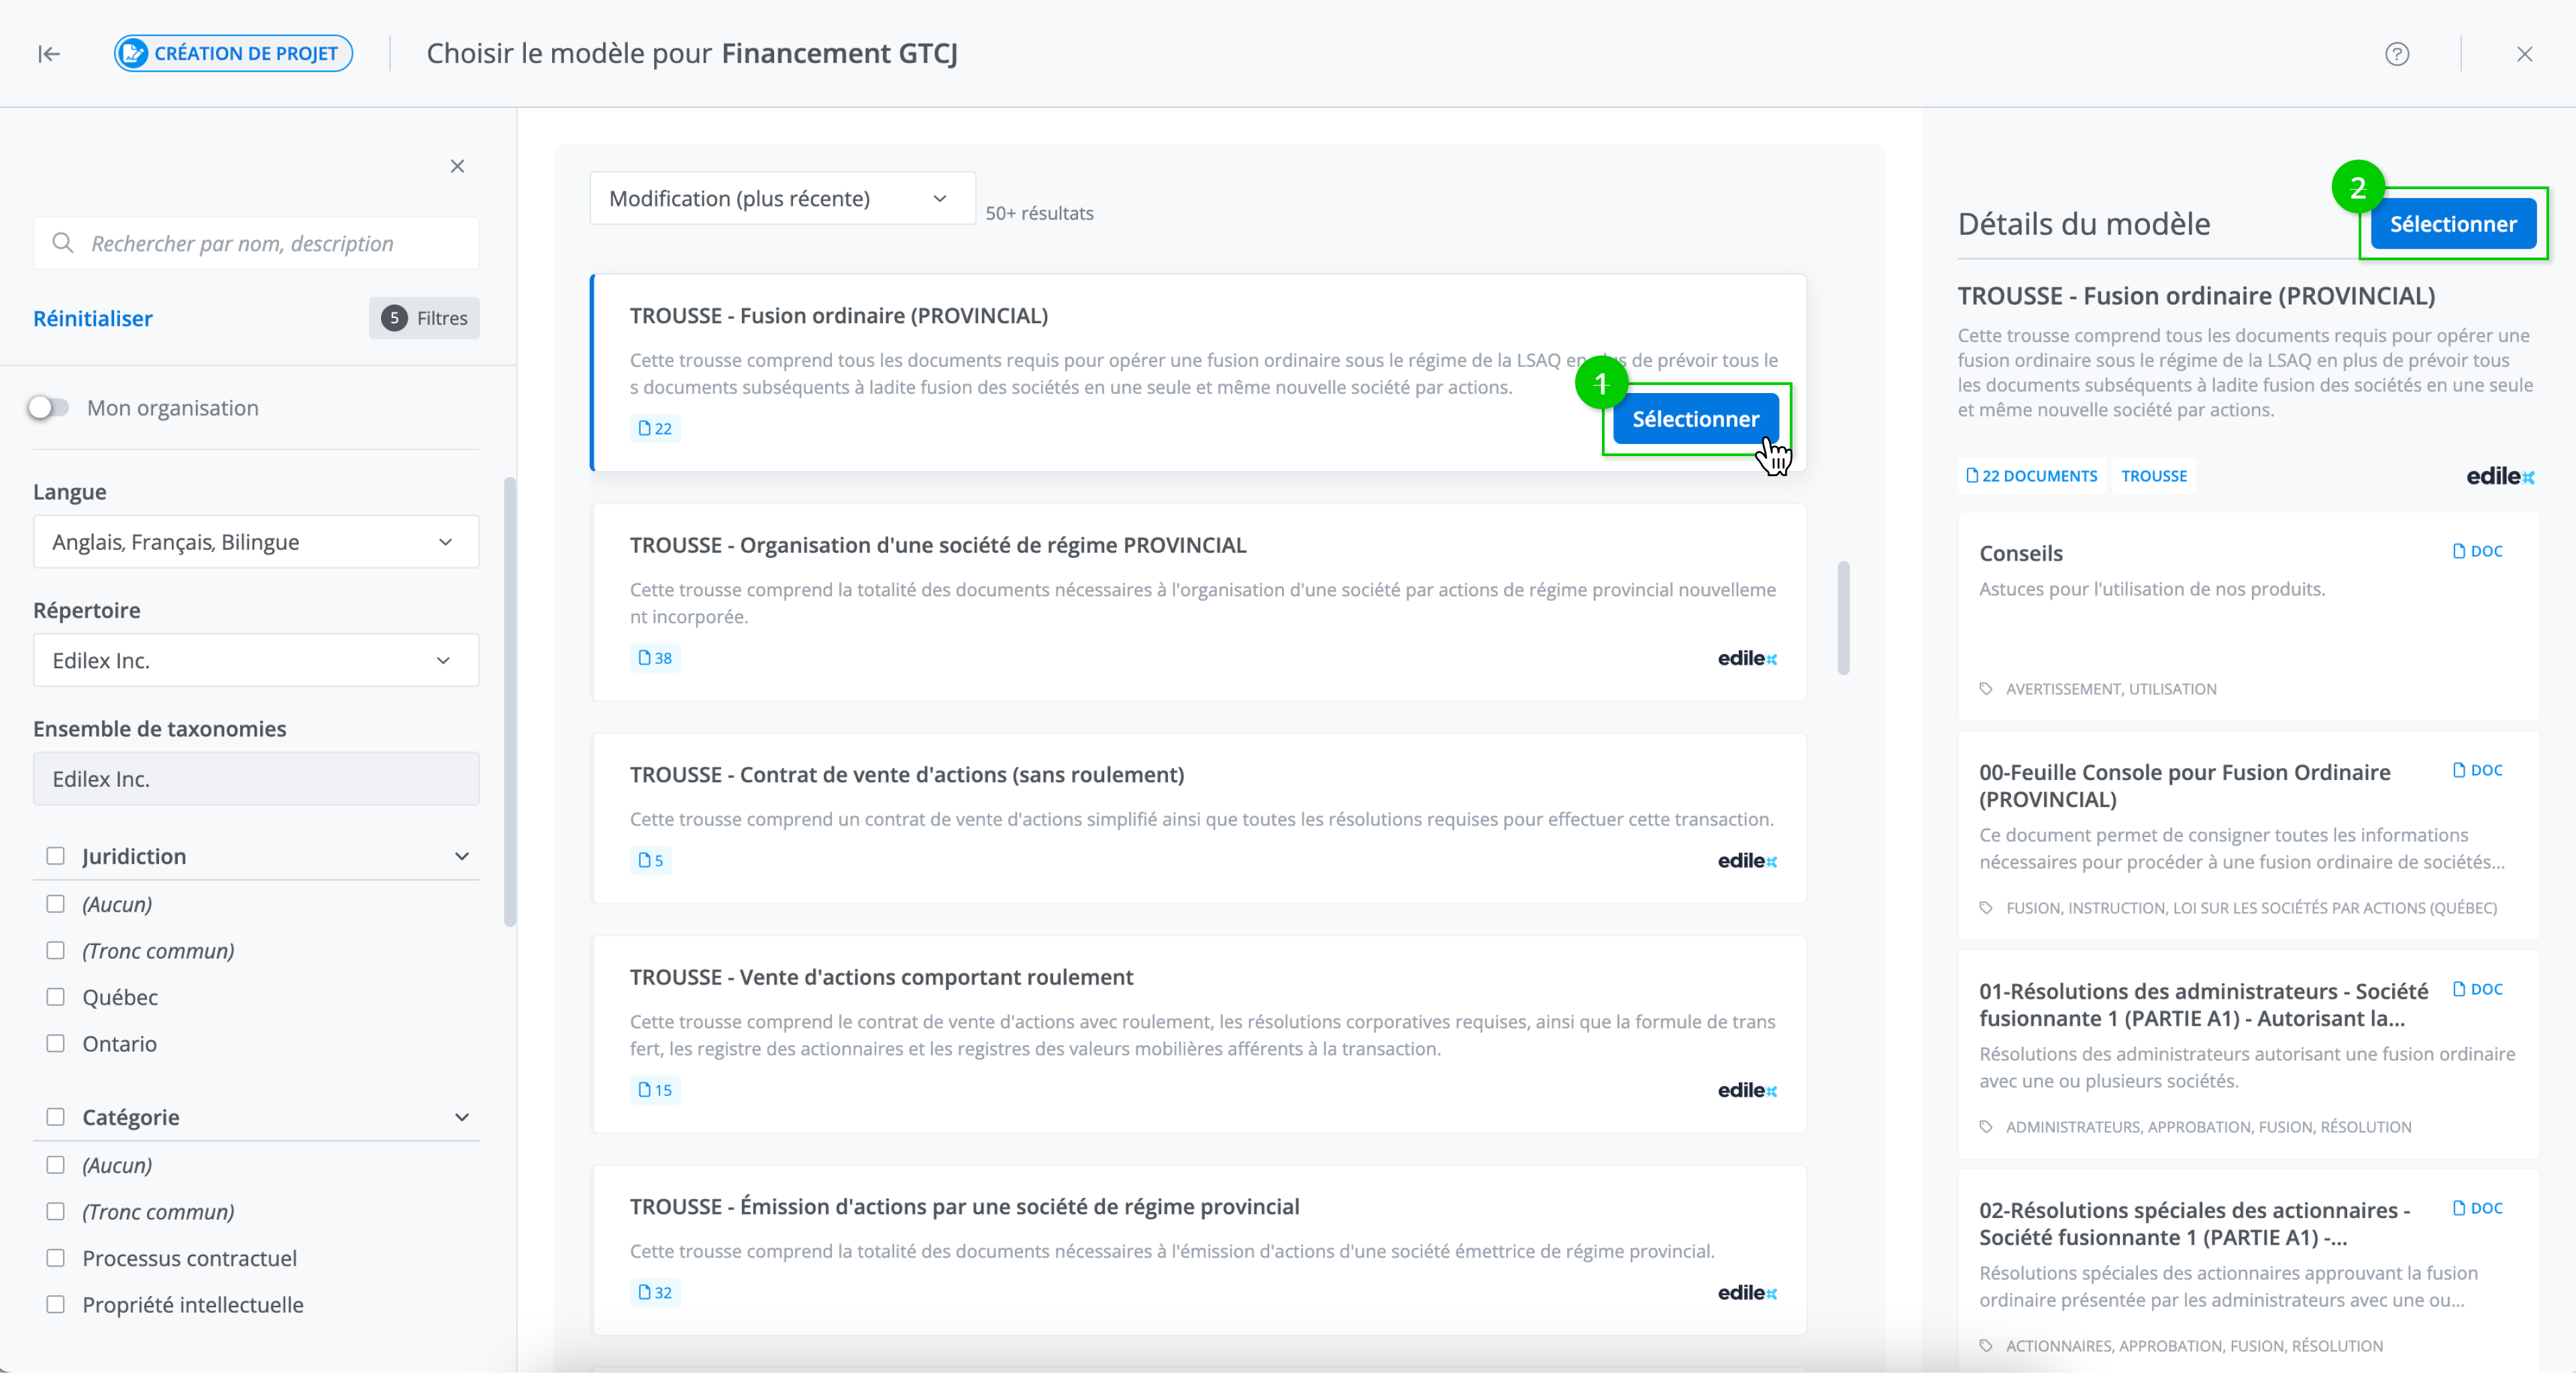2576x1373 pixels.
Task: Click the results list scrollbar
Action: (x=1843, y=618)
